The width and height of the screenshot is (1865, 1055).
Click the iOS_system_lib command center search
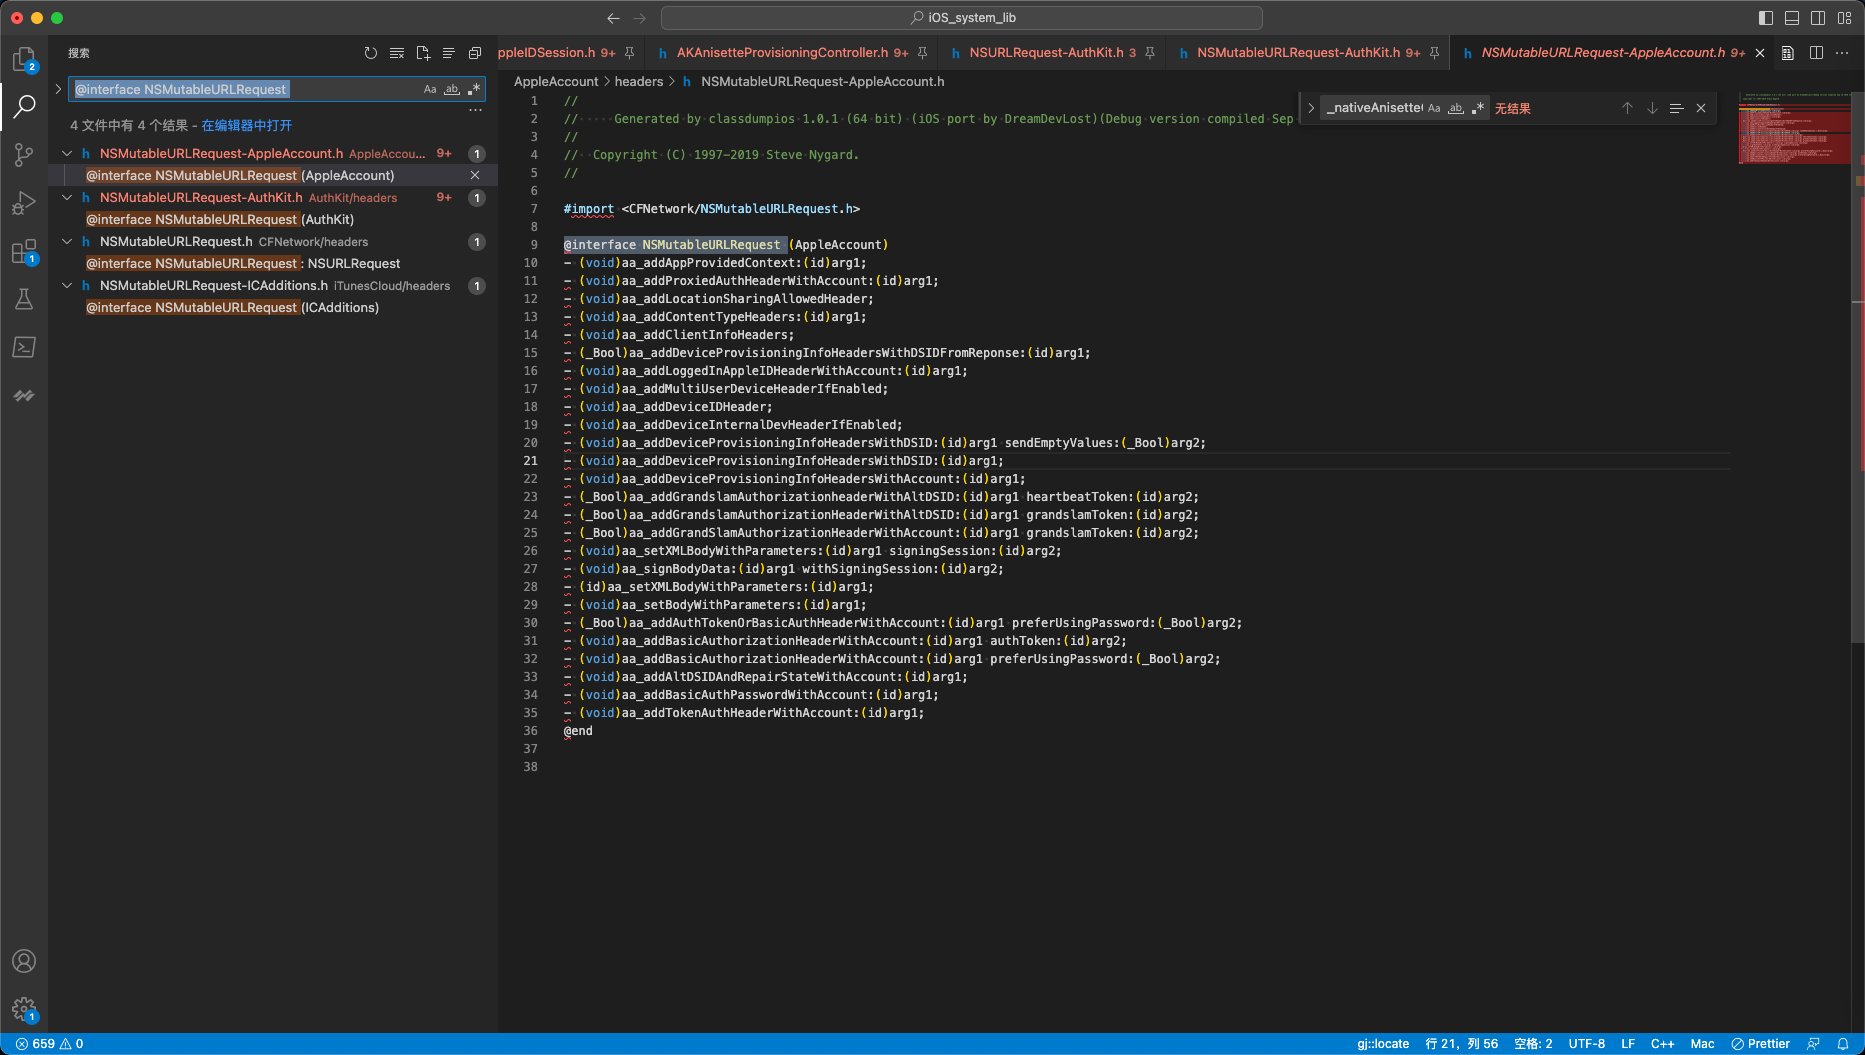pos(961,18)
